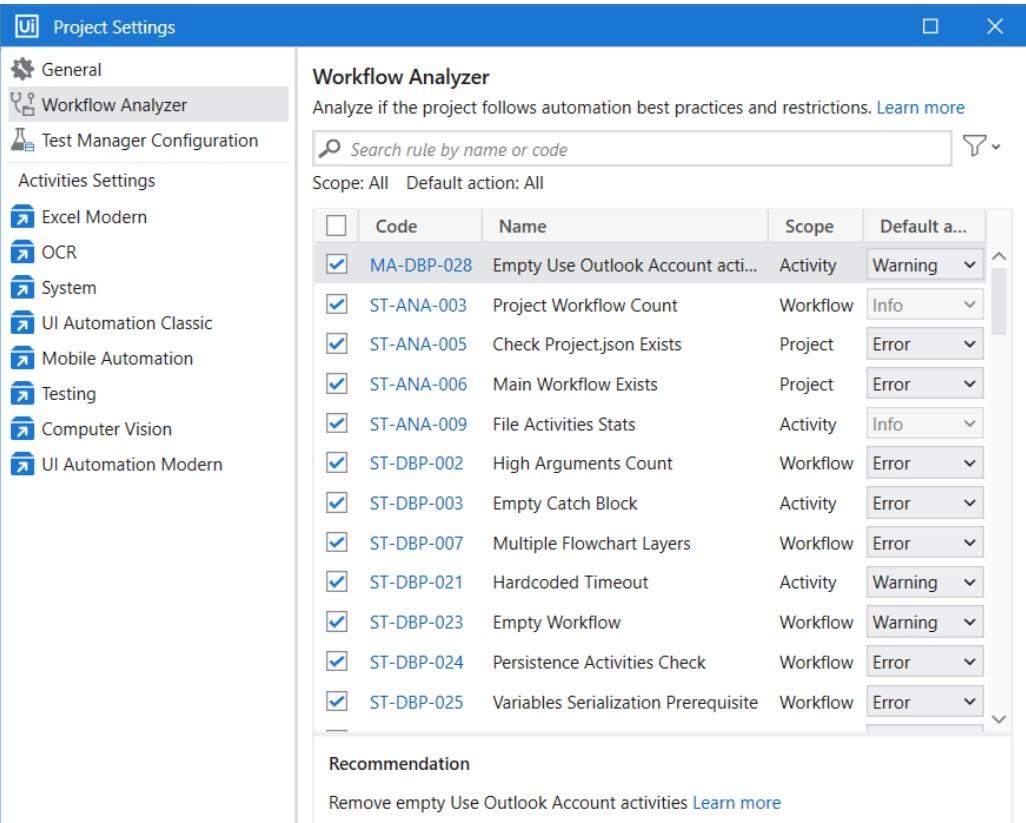Click the rule list vertical scrollbar thumb
This screenshot has width=1026, height=823.
pos(999,301)
